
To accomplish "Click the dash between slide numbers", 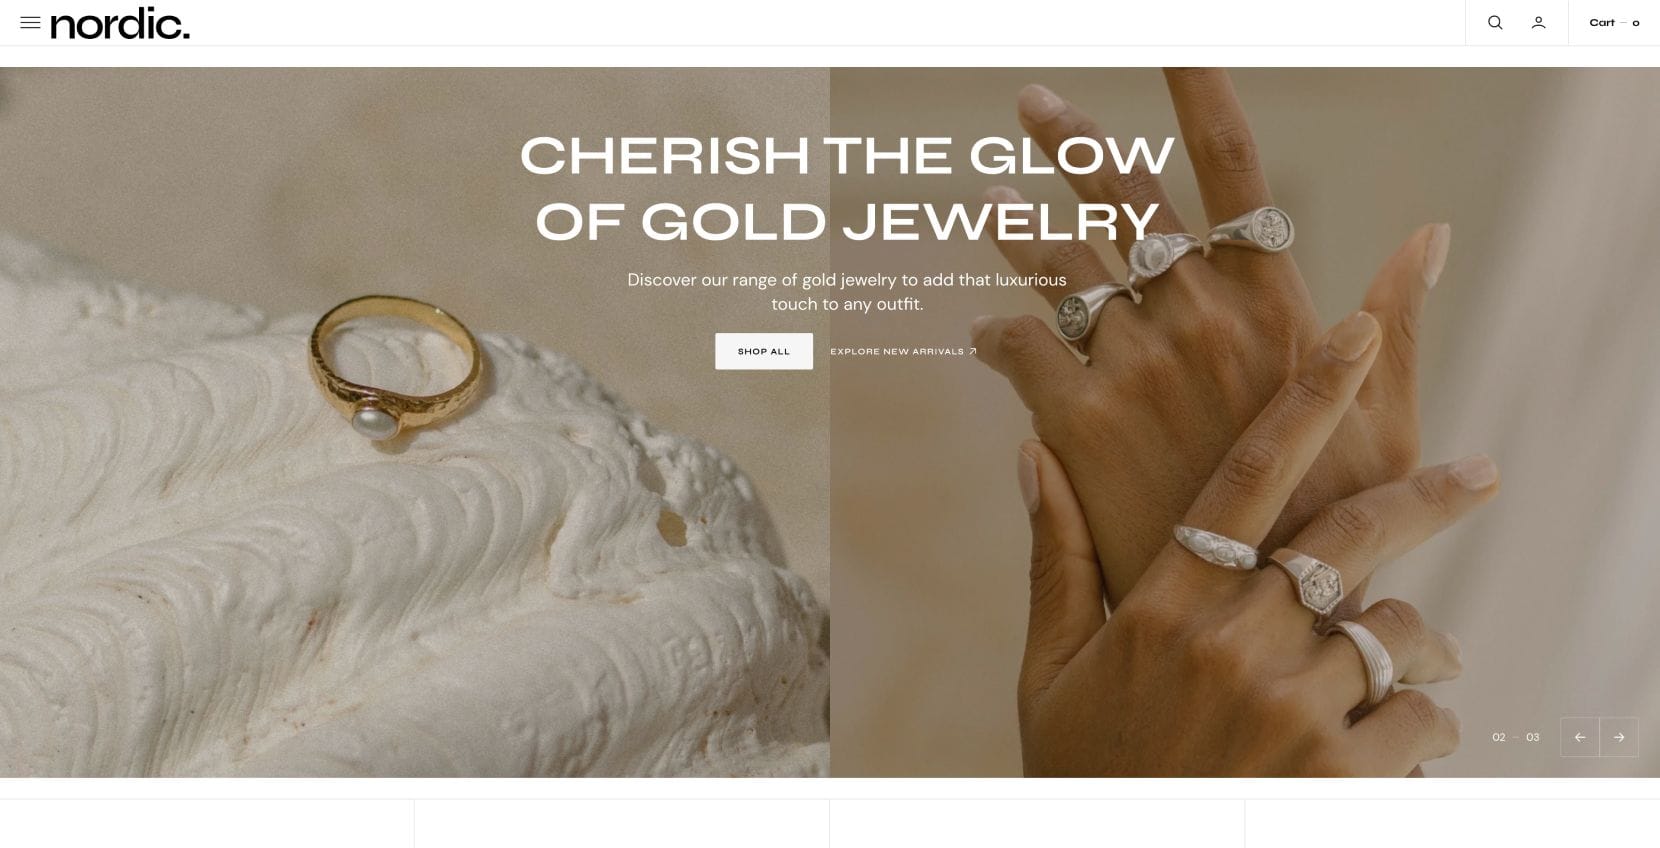I will [x=1516, y=737].
